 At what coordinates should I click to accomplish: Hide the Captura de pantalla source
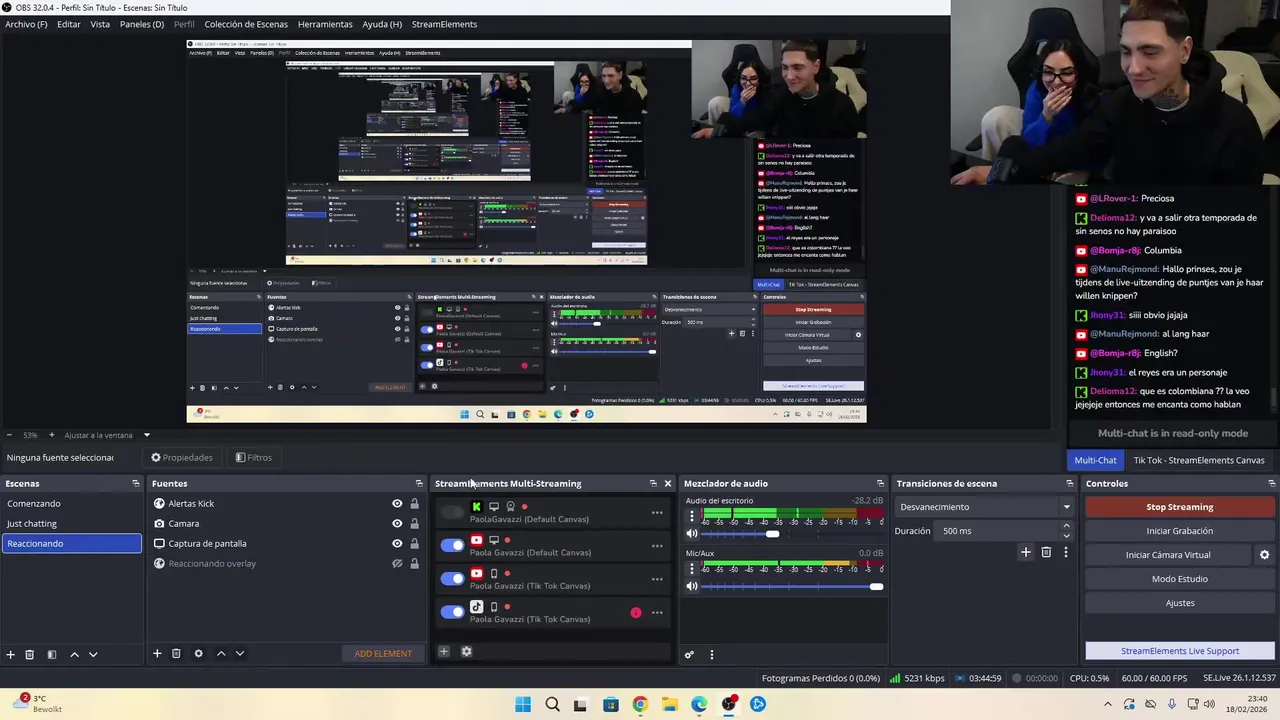coord(397,543)
